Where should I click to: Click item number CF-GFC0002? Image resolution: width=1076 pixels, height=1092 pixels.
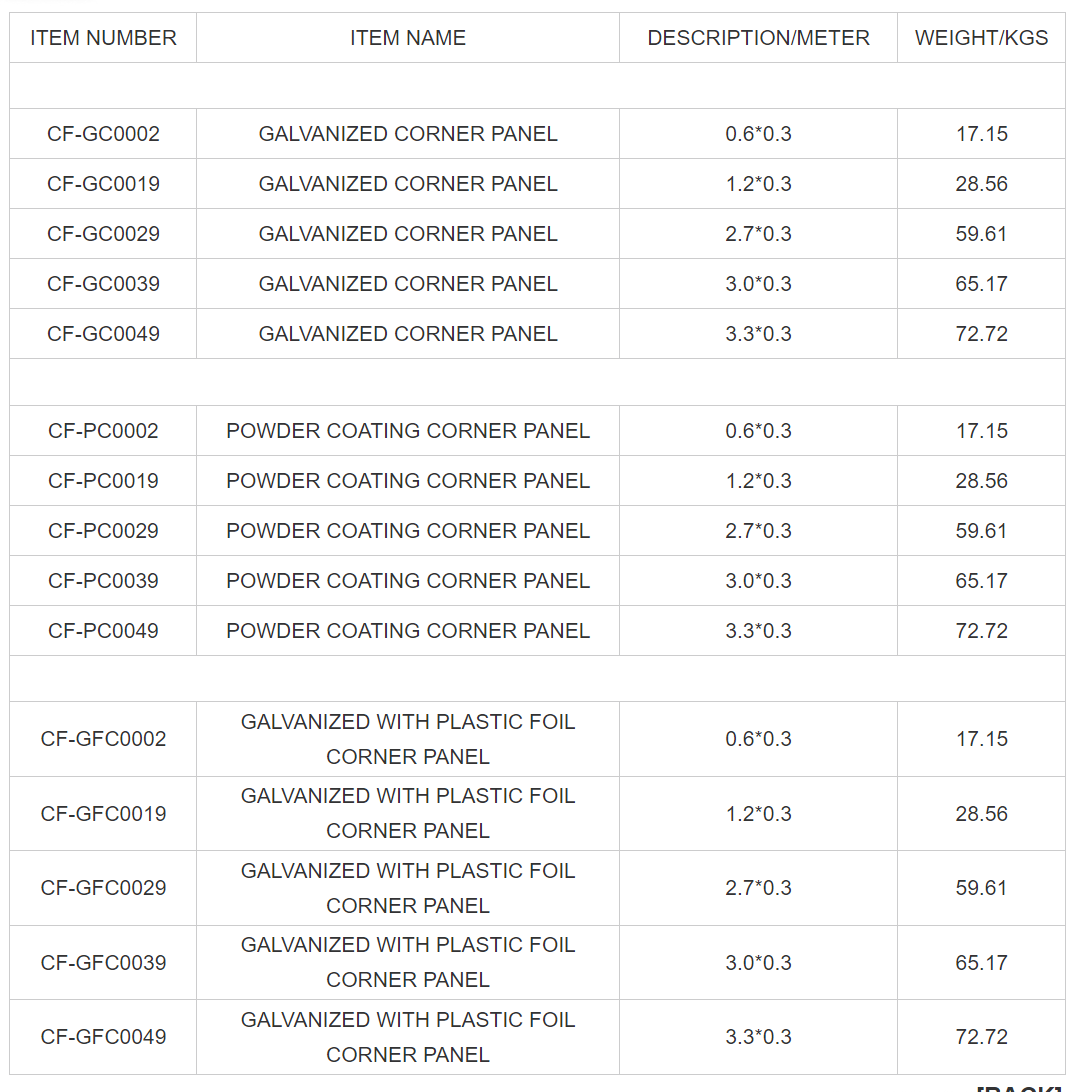pyautogui.click(x=103, y=739)
